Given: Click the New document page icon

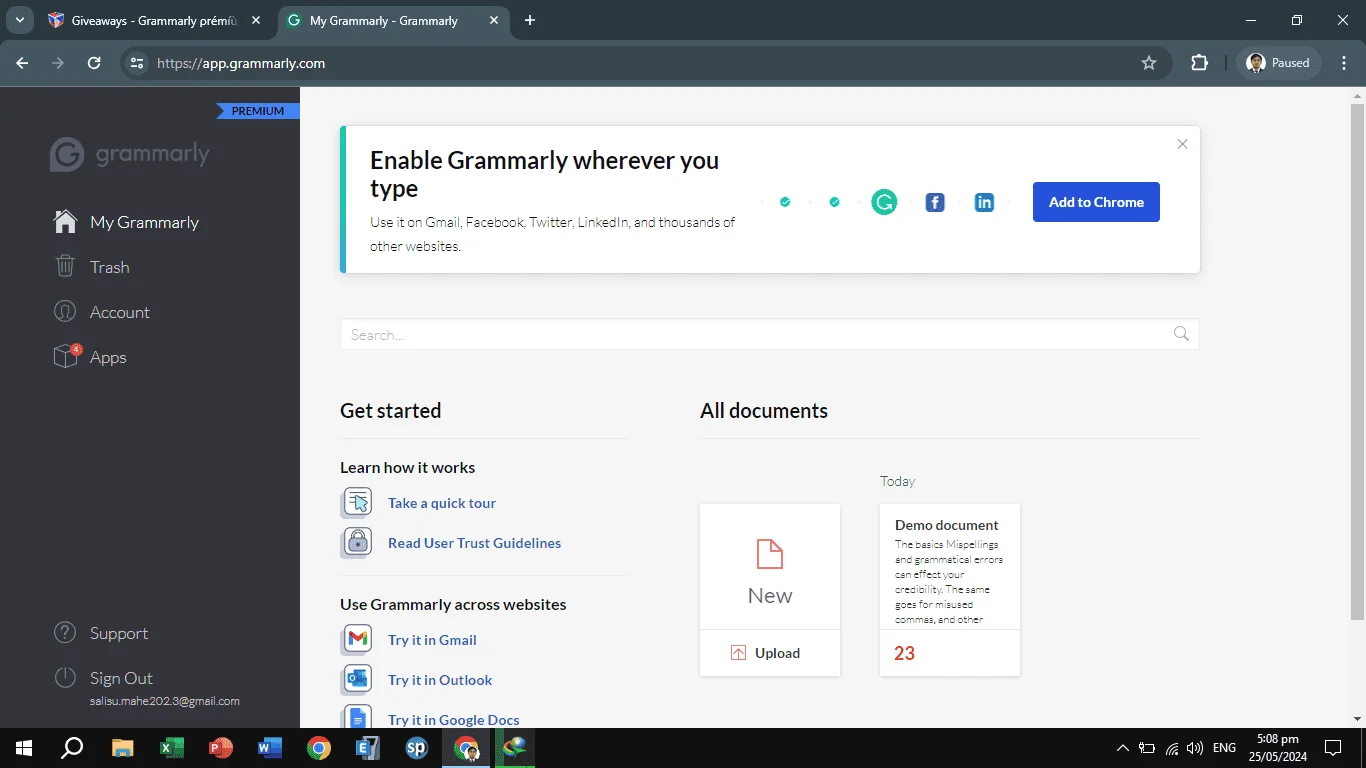Looking at the screenshot, I should [x=770, y=554].
